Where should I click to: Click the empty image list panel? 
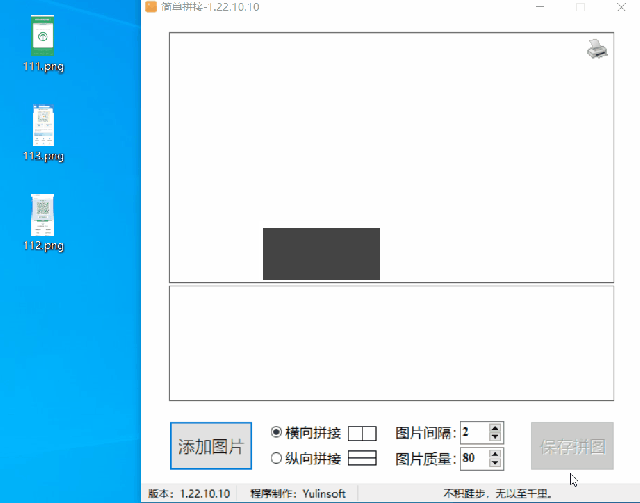[391, 343]
